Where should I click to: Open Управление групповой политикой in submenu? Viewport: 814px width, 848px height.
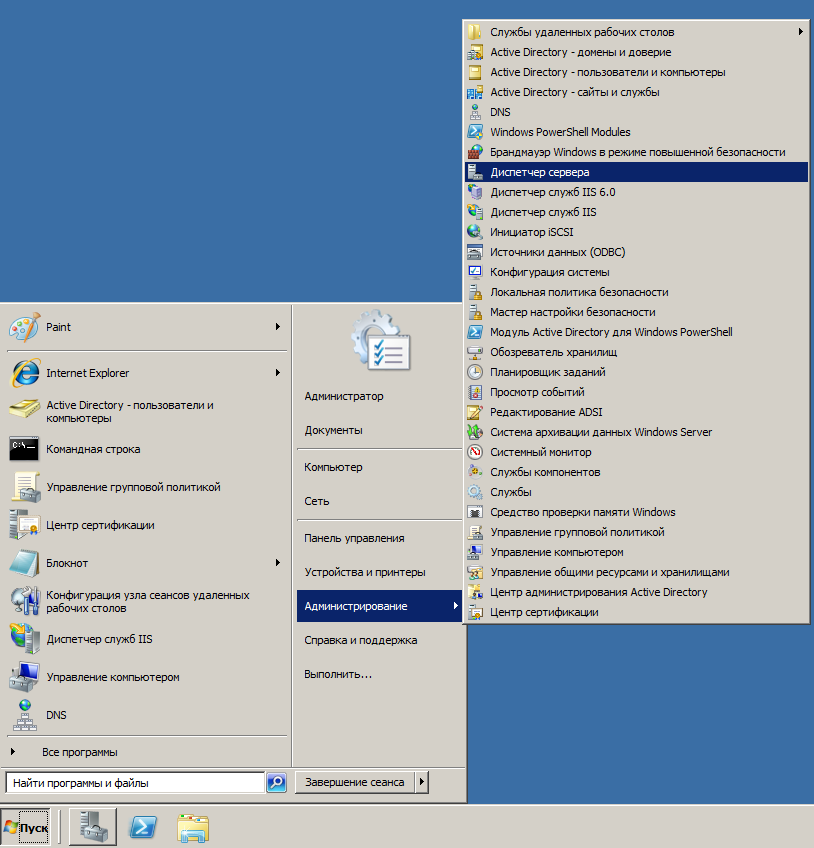pyautogui.click(x=637, y=532)
